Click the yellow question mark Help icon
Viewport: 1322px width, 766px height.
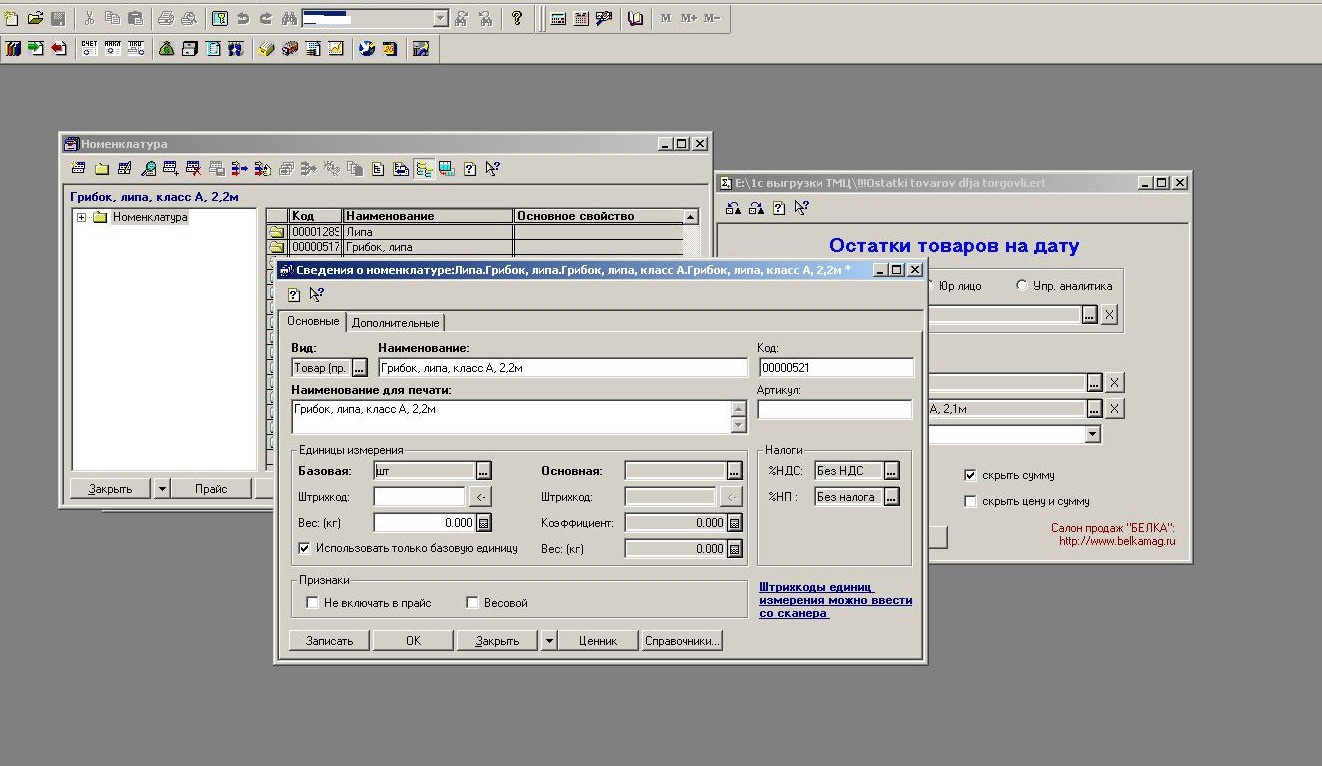pos(516,18)
